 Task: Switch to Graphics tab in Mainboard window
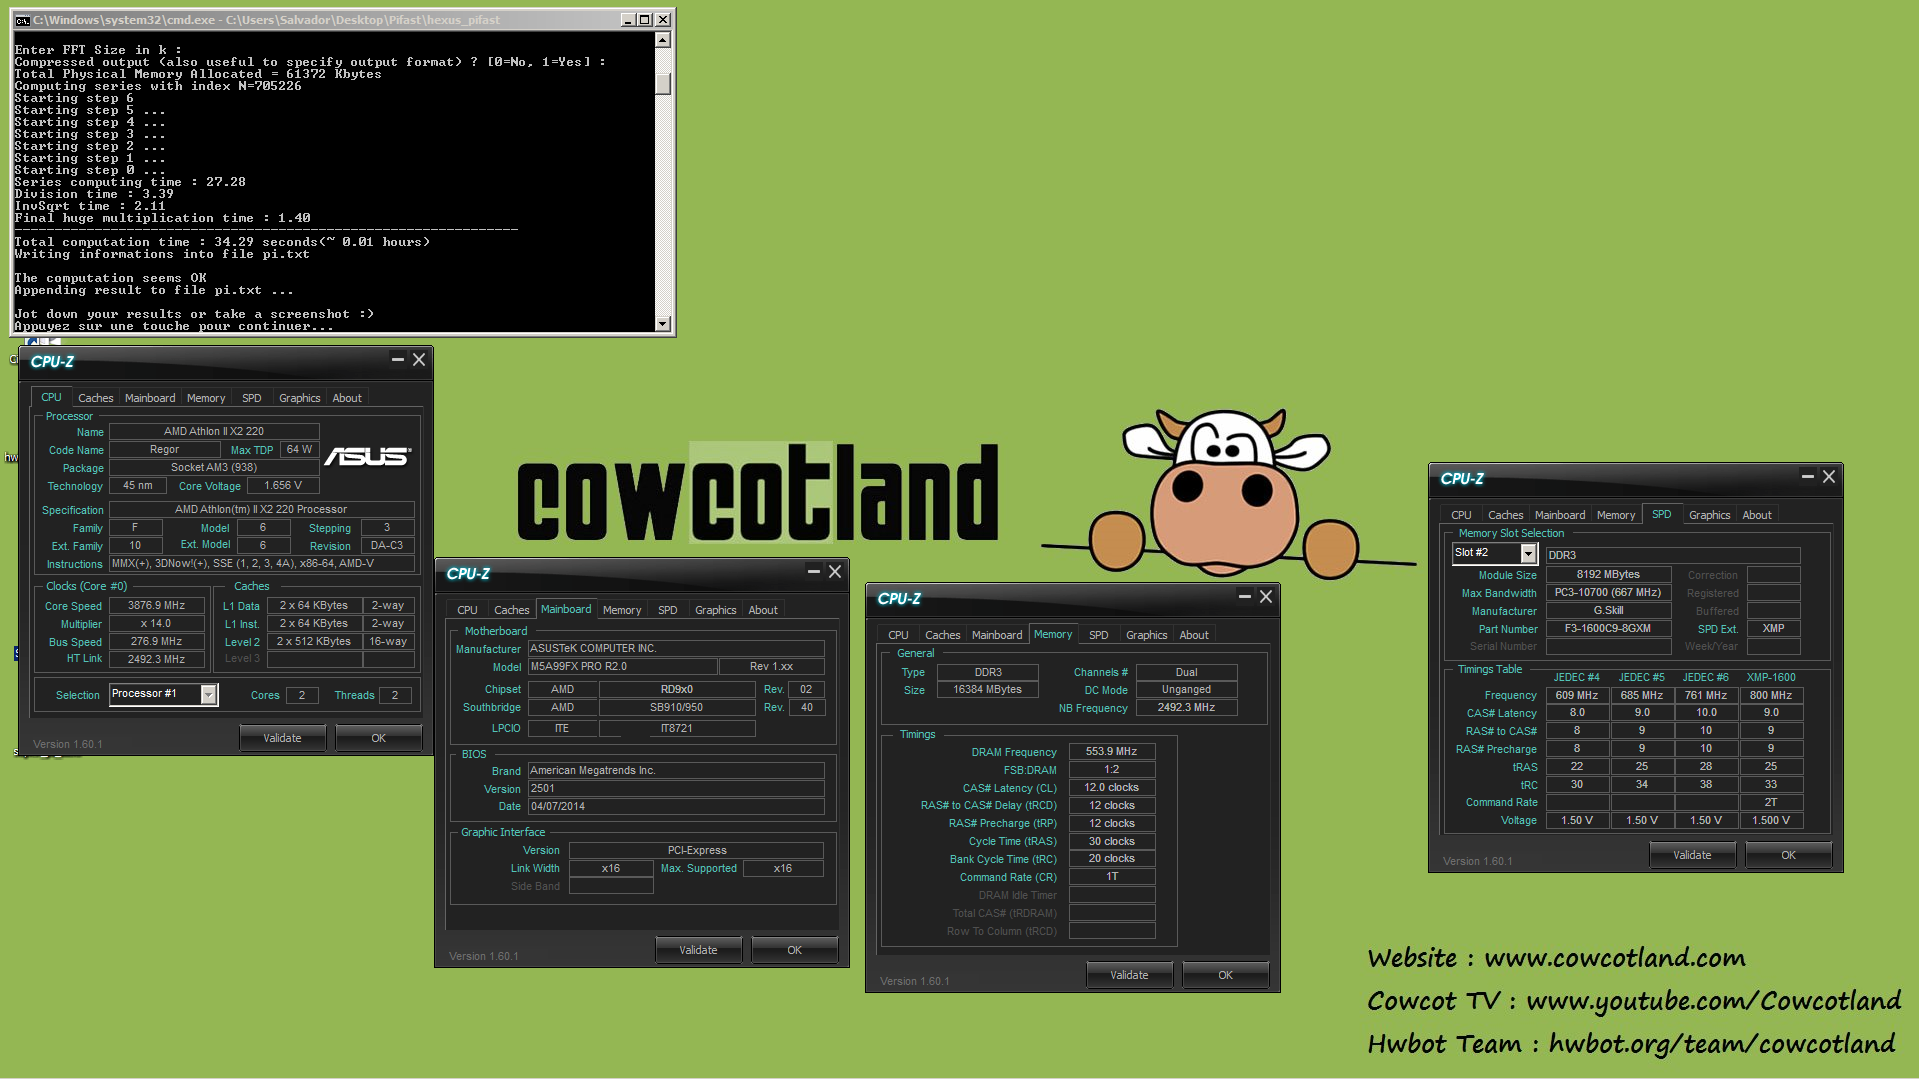716,610
